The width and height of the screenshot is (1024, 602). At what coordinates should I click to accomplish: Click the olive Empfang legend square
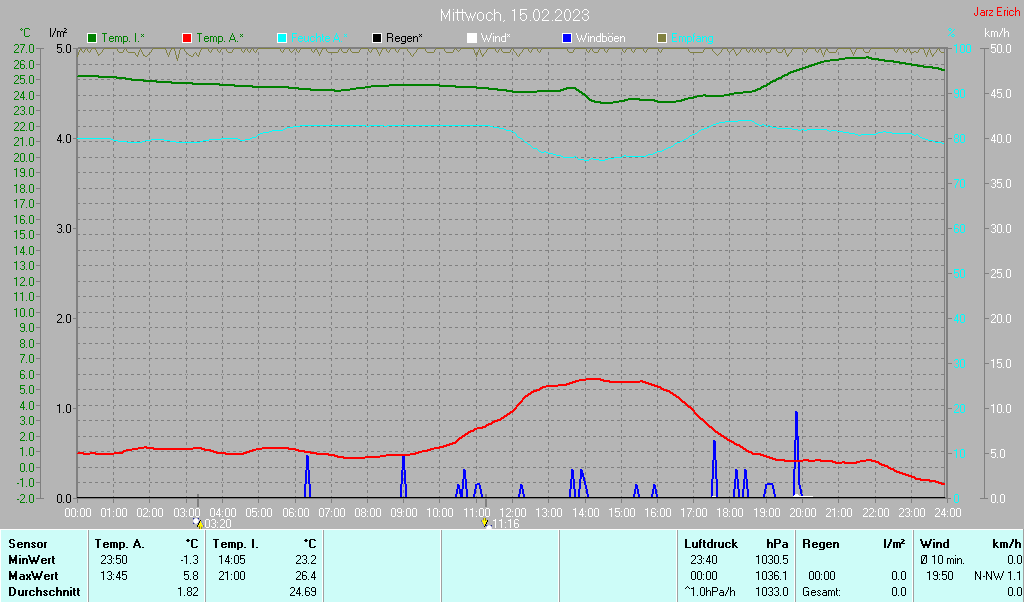pos(662,39)
